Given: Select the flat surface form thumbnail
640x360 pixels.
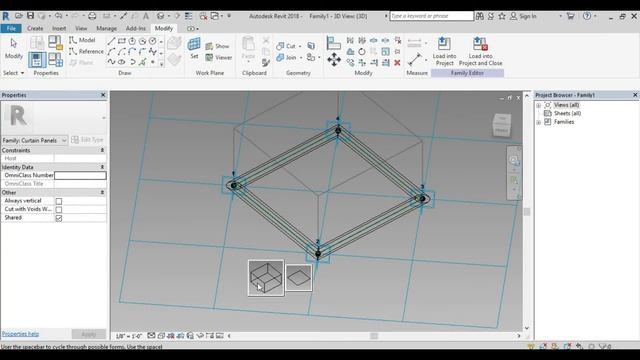Looking at the screenshot, I should (299, 278).
